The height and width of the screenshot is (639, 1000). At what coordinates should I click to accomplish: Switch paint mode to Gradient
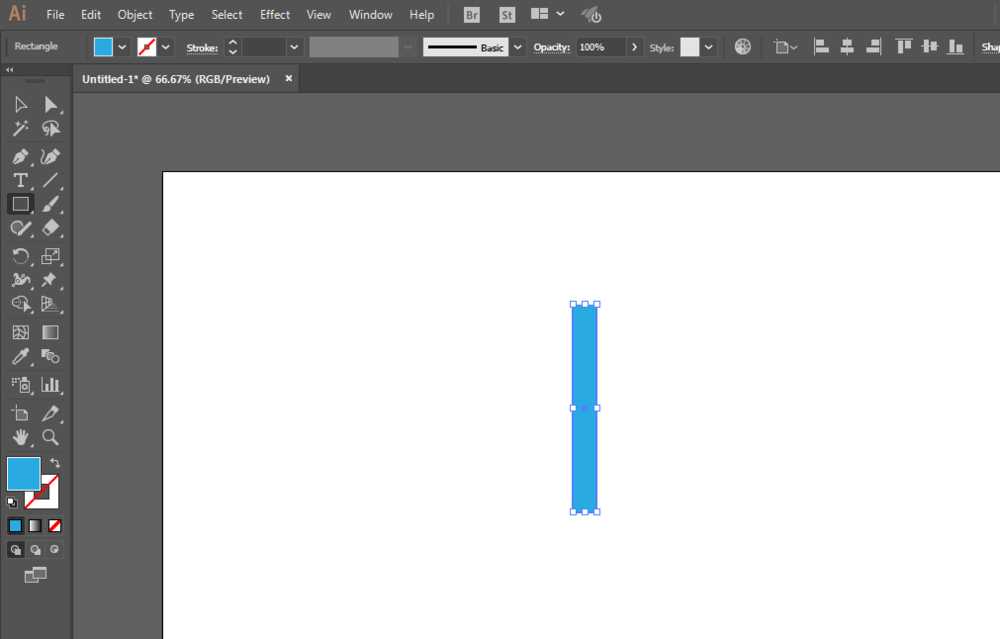click(x=35, y=525)
